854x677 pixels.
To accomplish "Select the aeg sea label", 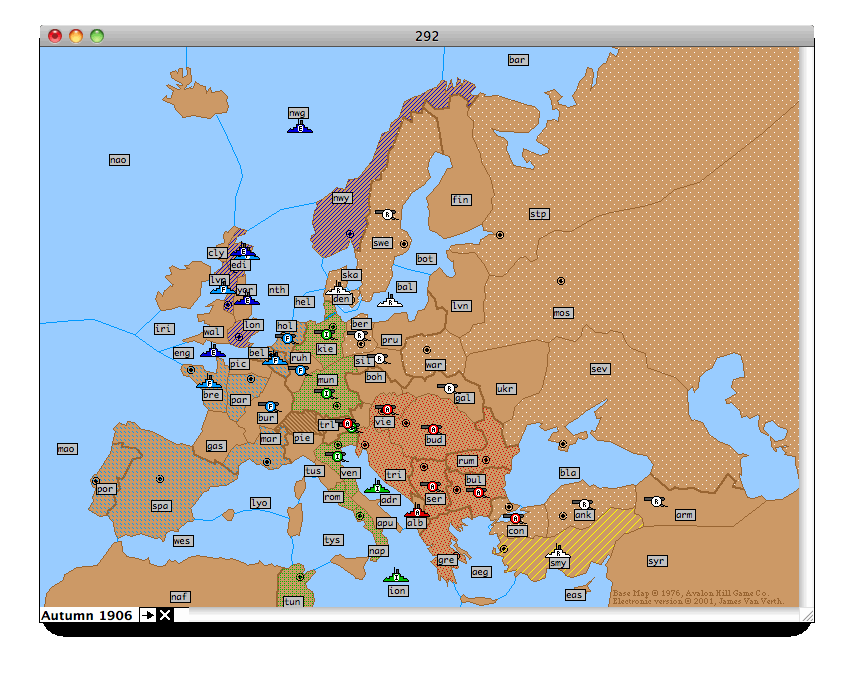I will 480,571.
